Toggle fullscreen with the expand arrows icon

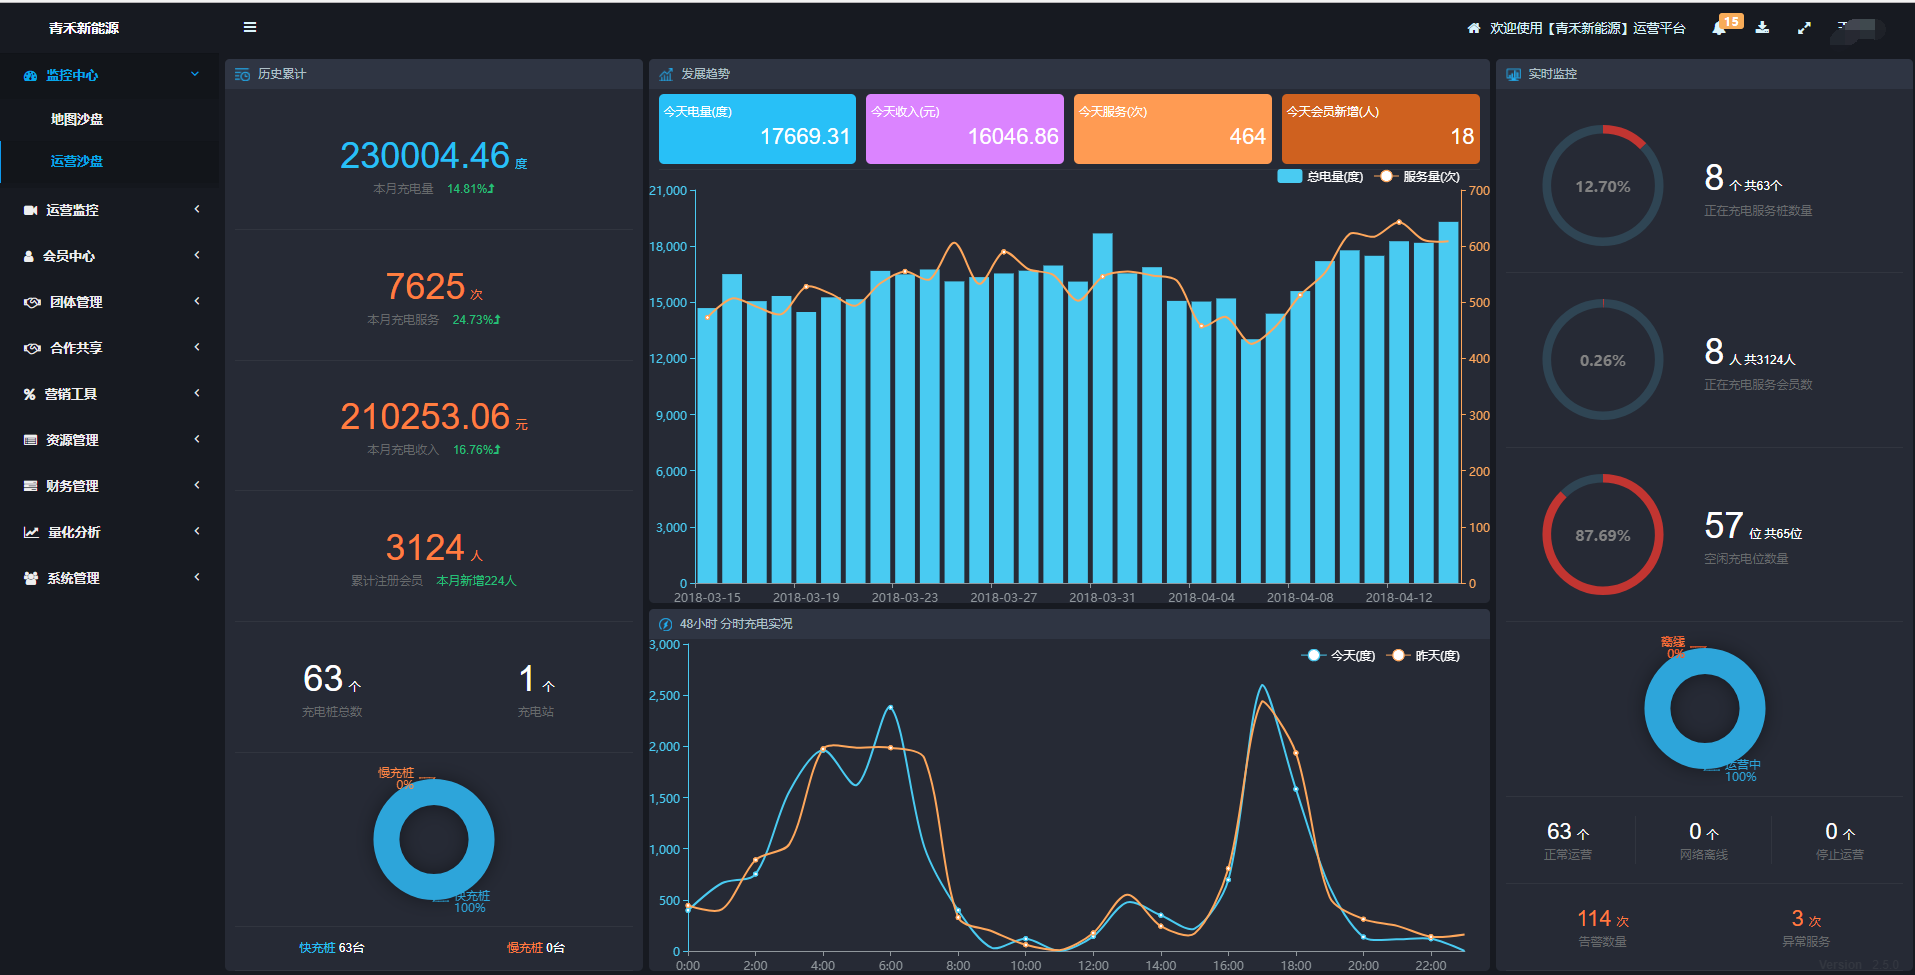coord(1804,28)
